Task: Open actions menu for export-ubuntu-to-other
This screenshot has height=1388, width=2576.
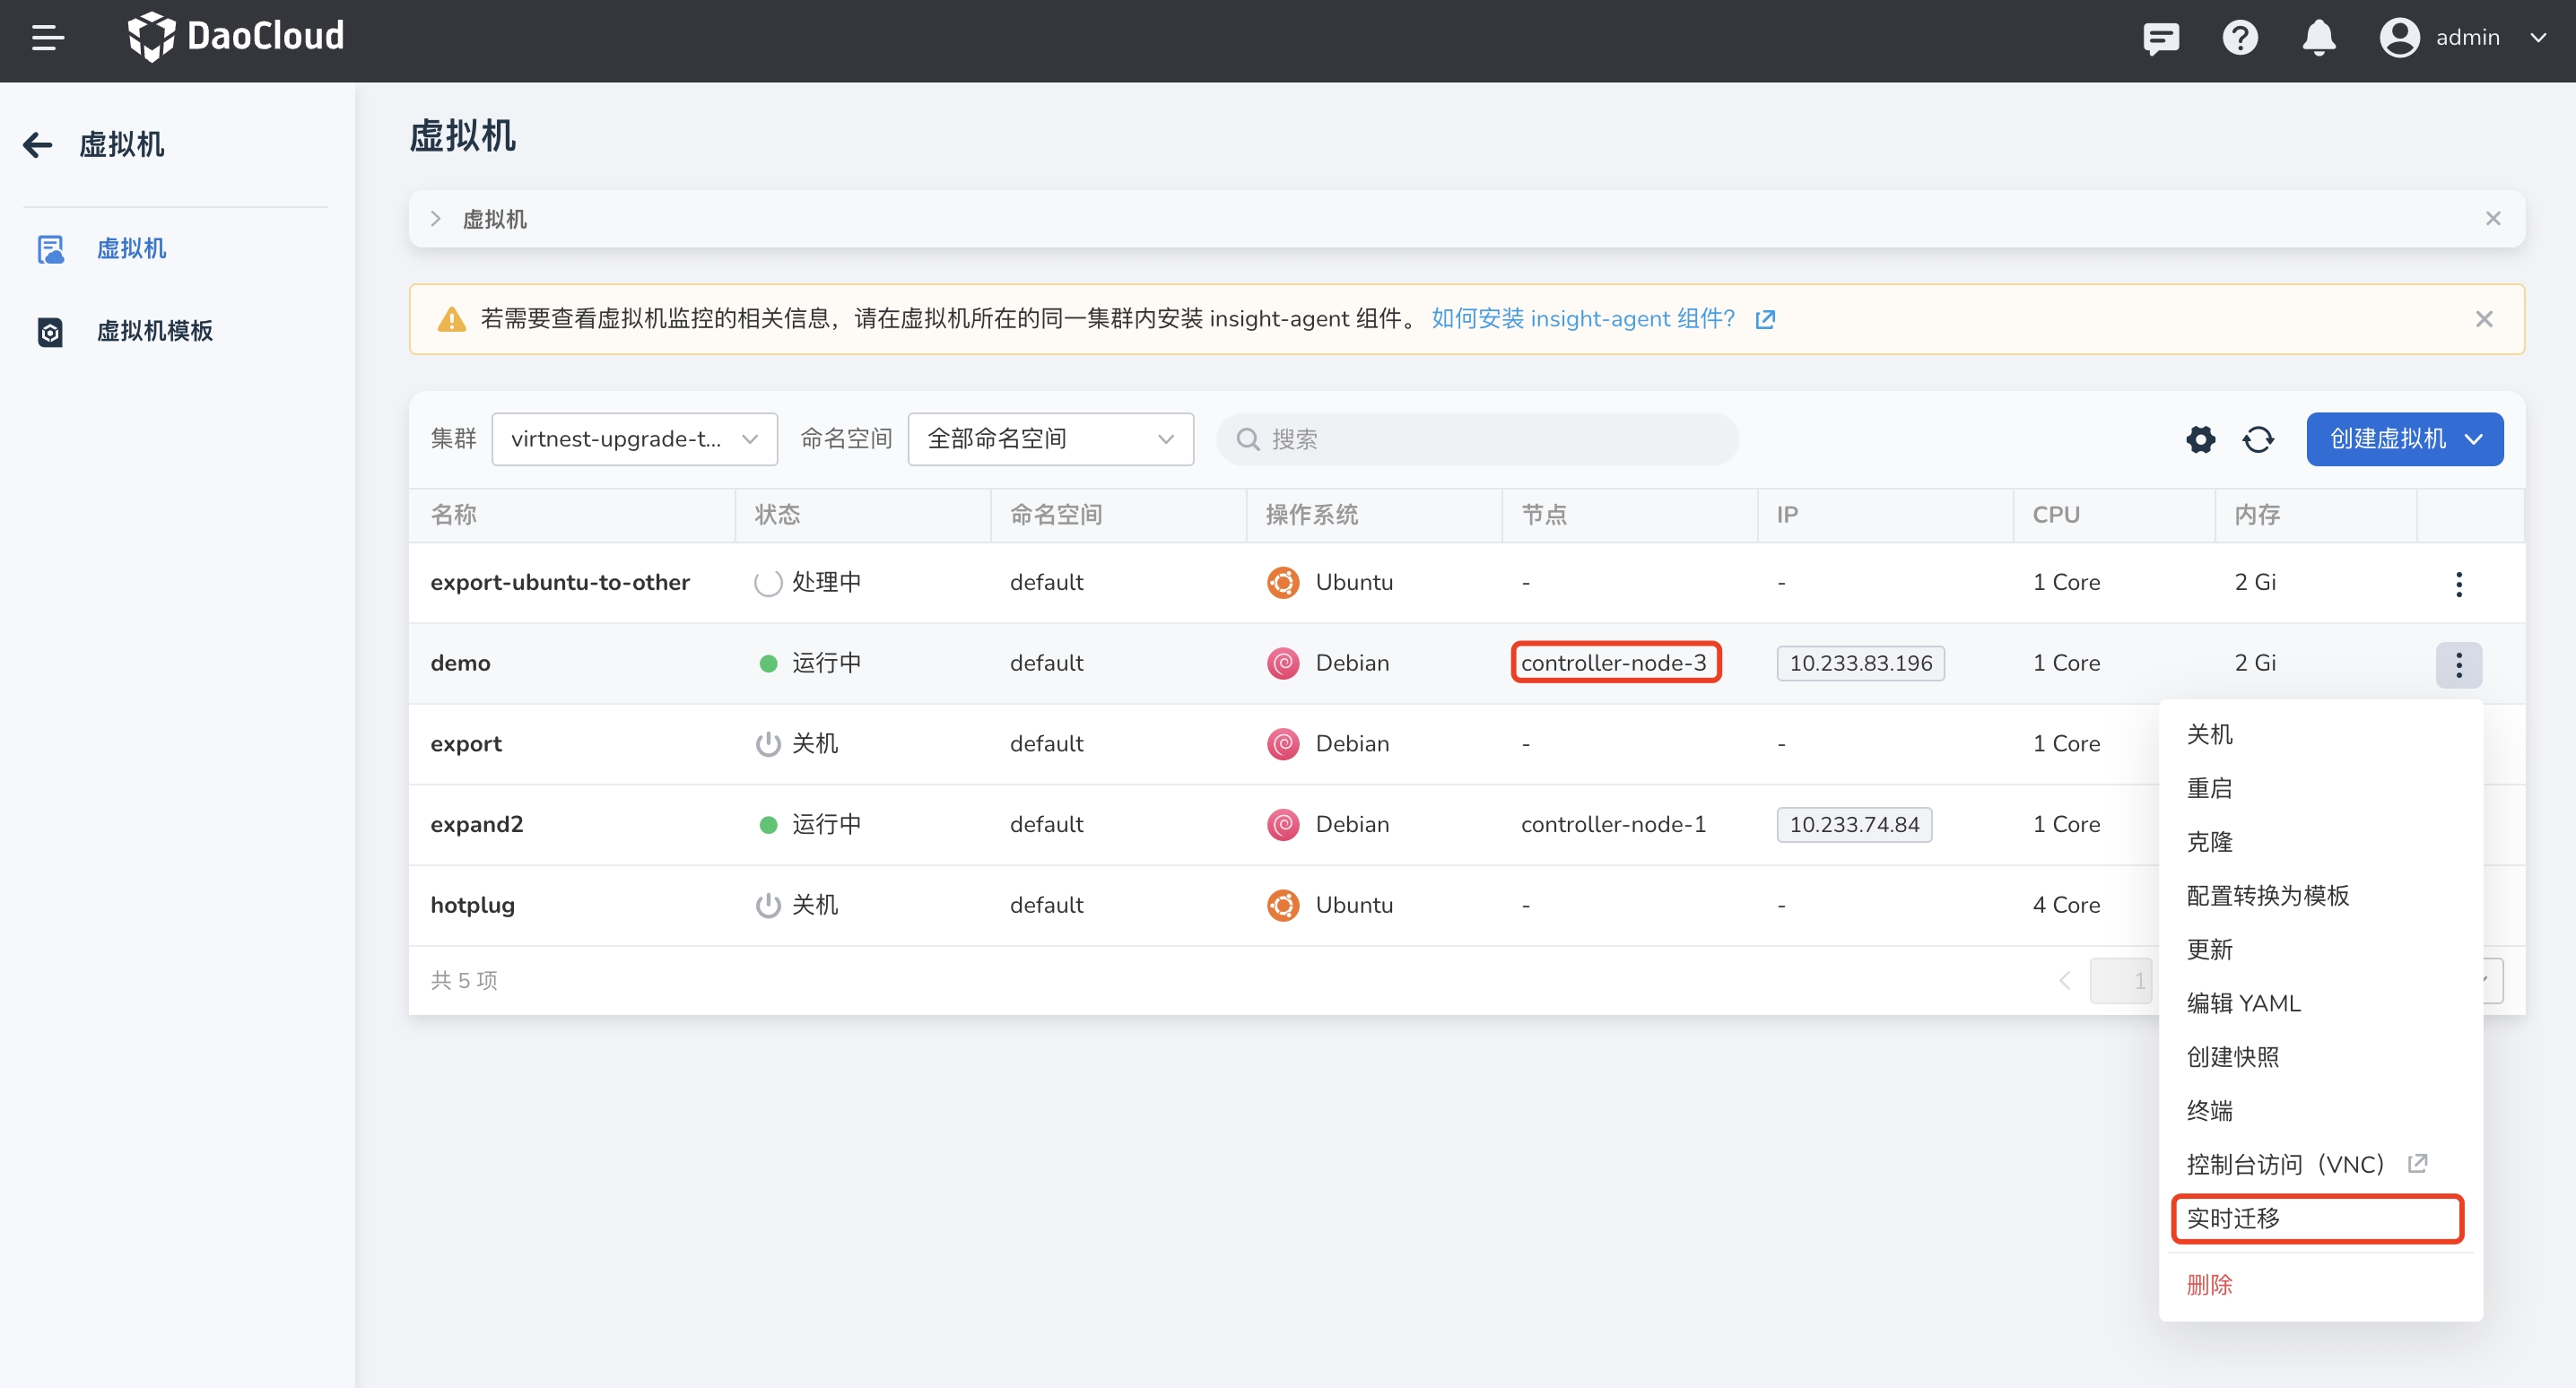Action: [x=2458, y=584]
